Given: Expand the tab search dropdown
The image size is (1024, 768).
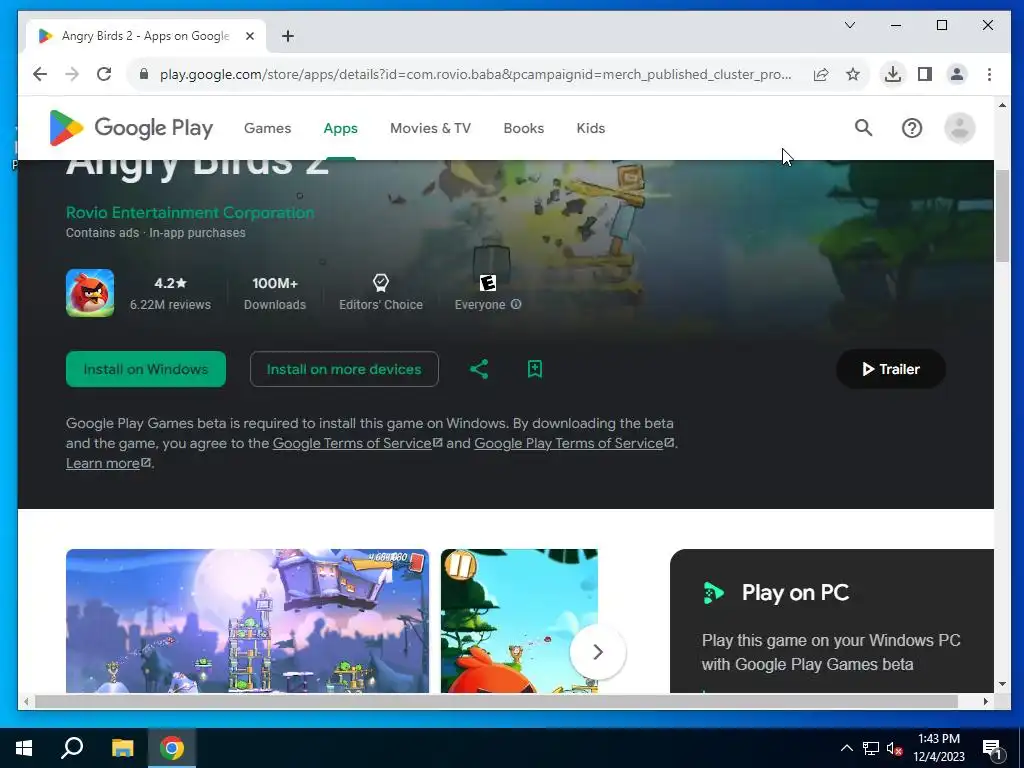Looking at the screenshot, I should coord(850,25).
